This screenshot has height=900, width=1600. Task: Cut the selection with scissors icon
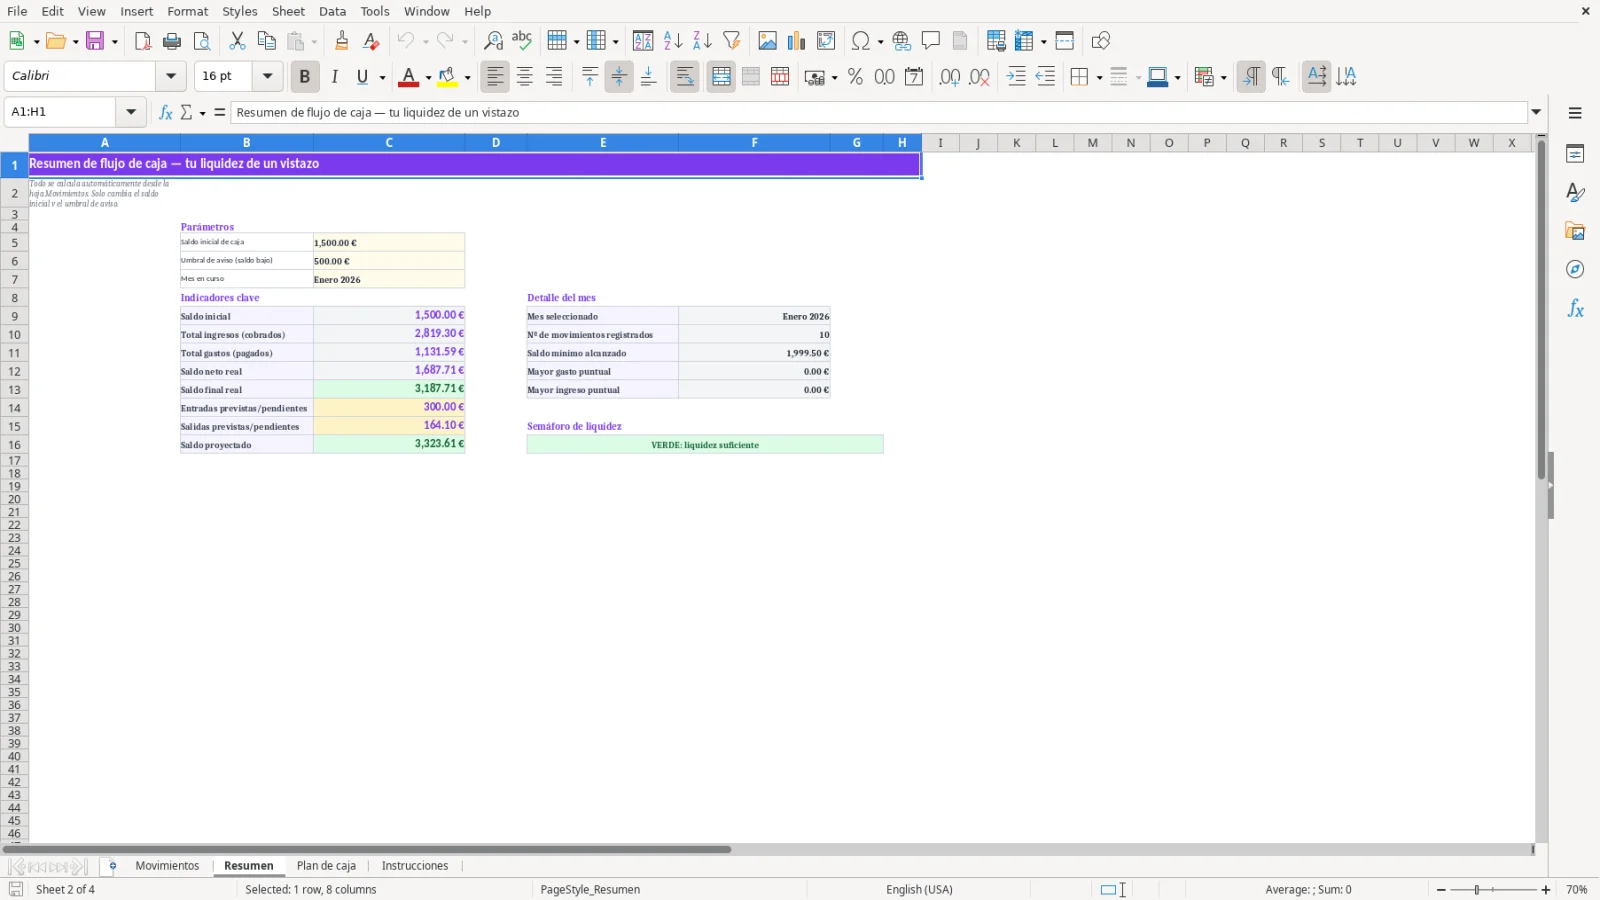pyautogui.click(x=237, y=41)
